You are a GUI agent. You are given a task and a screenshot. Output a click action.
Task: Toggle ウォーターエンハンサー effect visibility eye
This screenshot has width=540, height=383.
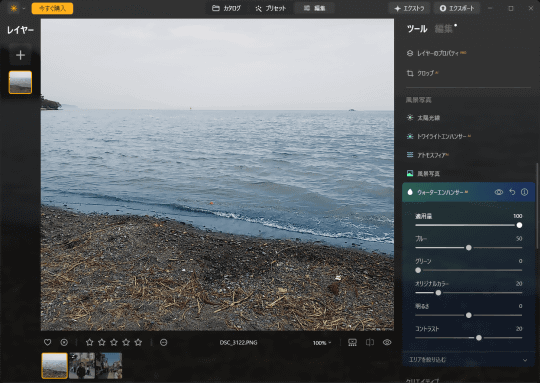click(499, 192)
